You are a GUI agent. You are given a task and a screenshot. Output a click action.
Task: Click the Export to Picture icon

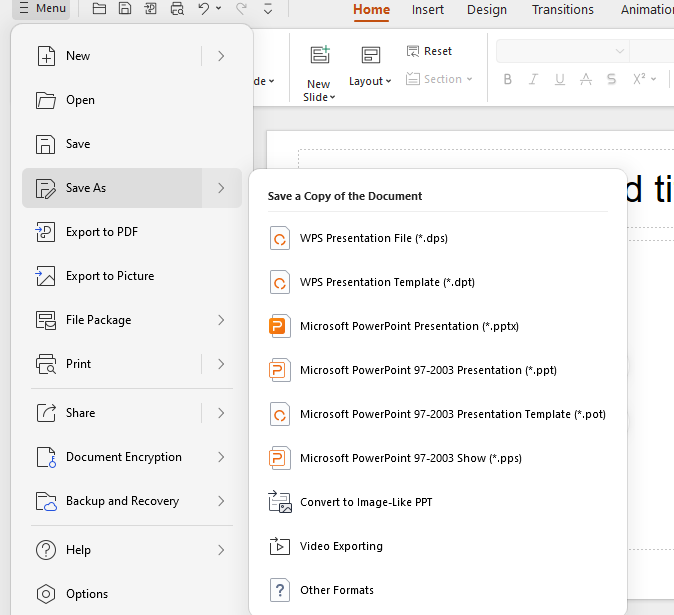tap(46, 276)
